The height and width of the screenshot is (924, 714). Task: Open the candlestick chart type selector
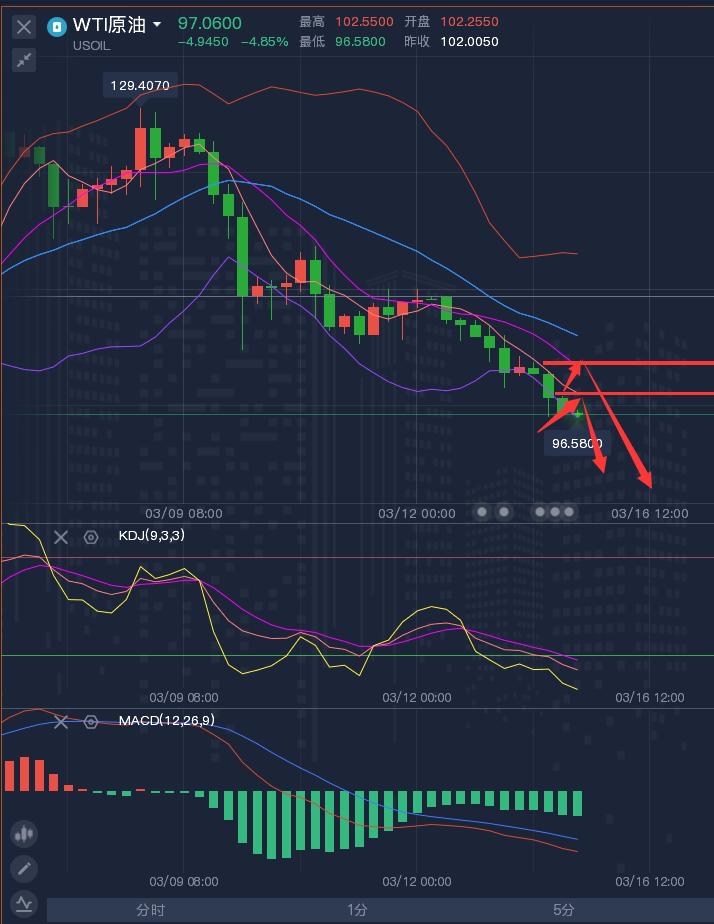pyautogui.click(x=24, y=833)
